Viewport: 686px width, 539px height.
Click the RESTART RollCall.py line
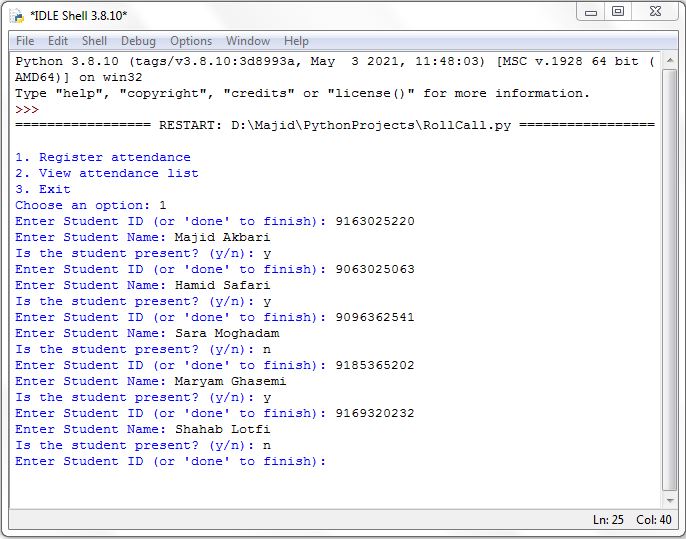[335, 125]
